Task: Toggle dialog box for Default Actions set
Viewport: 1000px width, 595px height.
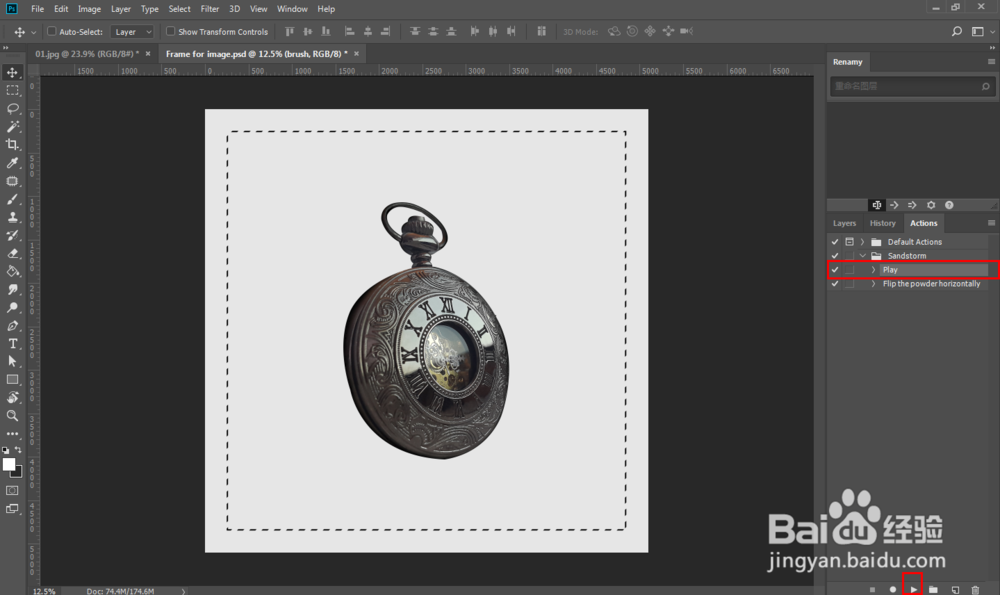Action: (849, 242)
